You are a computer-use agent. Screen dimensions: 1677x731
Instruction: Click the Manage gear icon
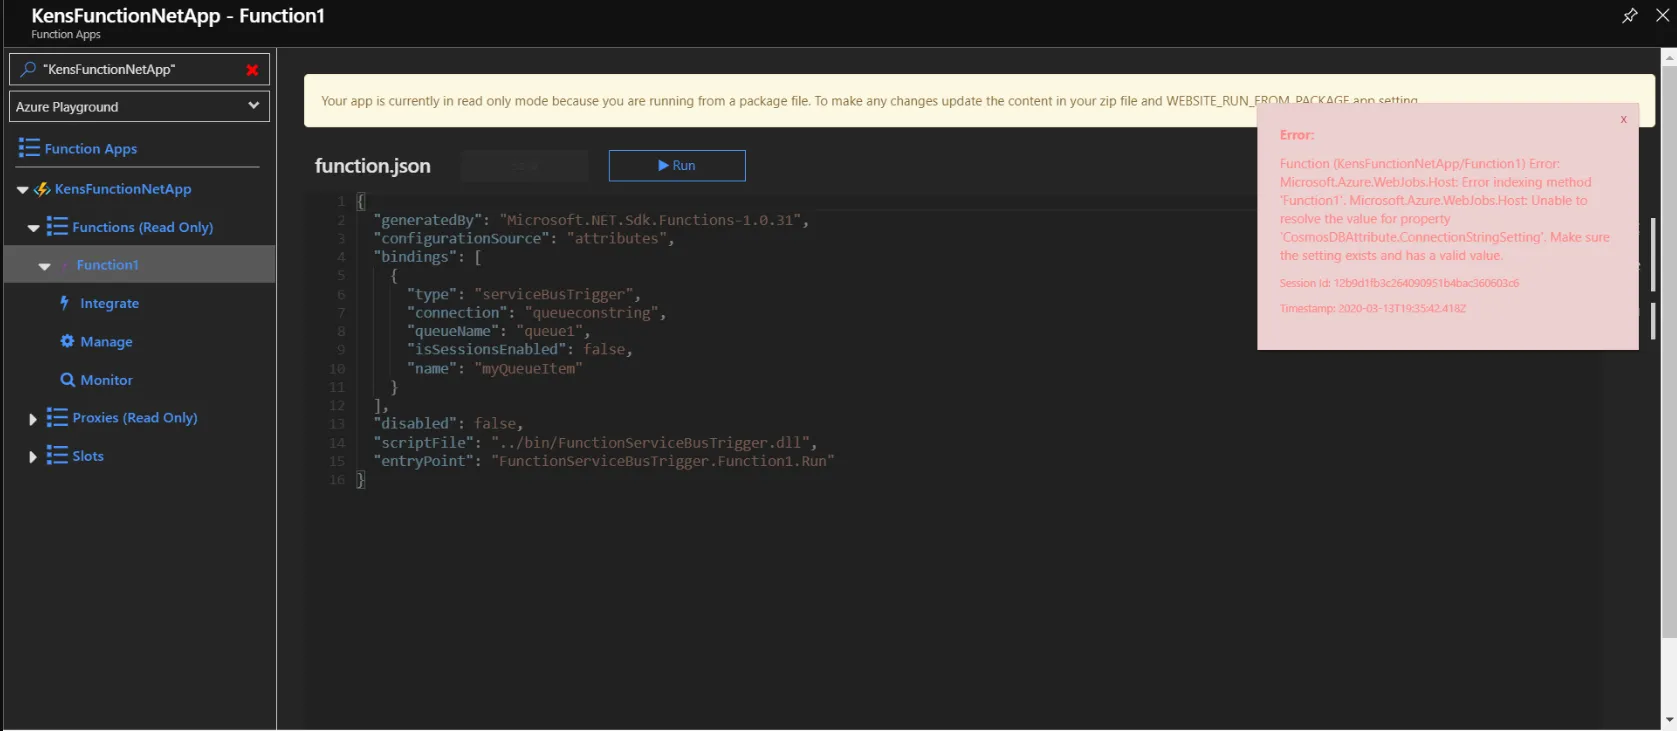[x=67, y=341]
